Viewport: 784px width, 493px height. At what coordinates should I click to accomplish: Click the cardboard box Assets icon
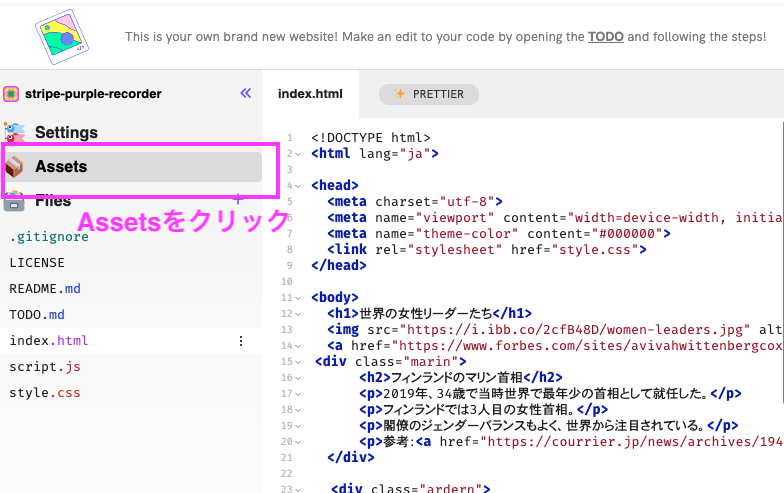click(14, 167)
